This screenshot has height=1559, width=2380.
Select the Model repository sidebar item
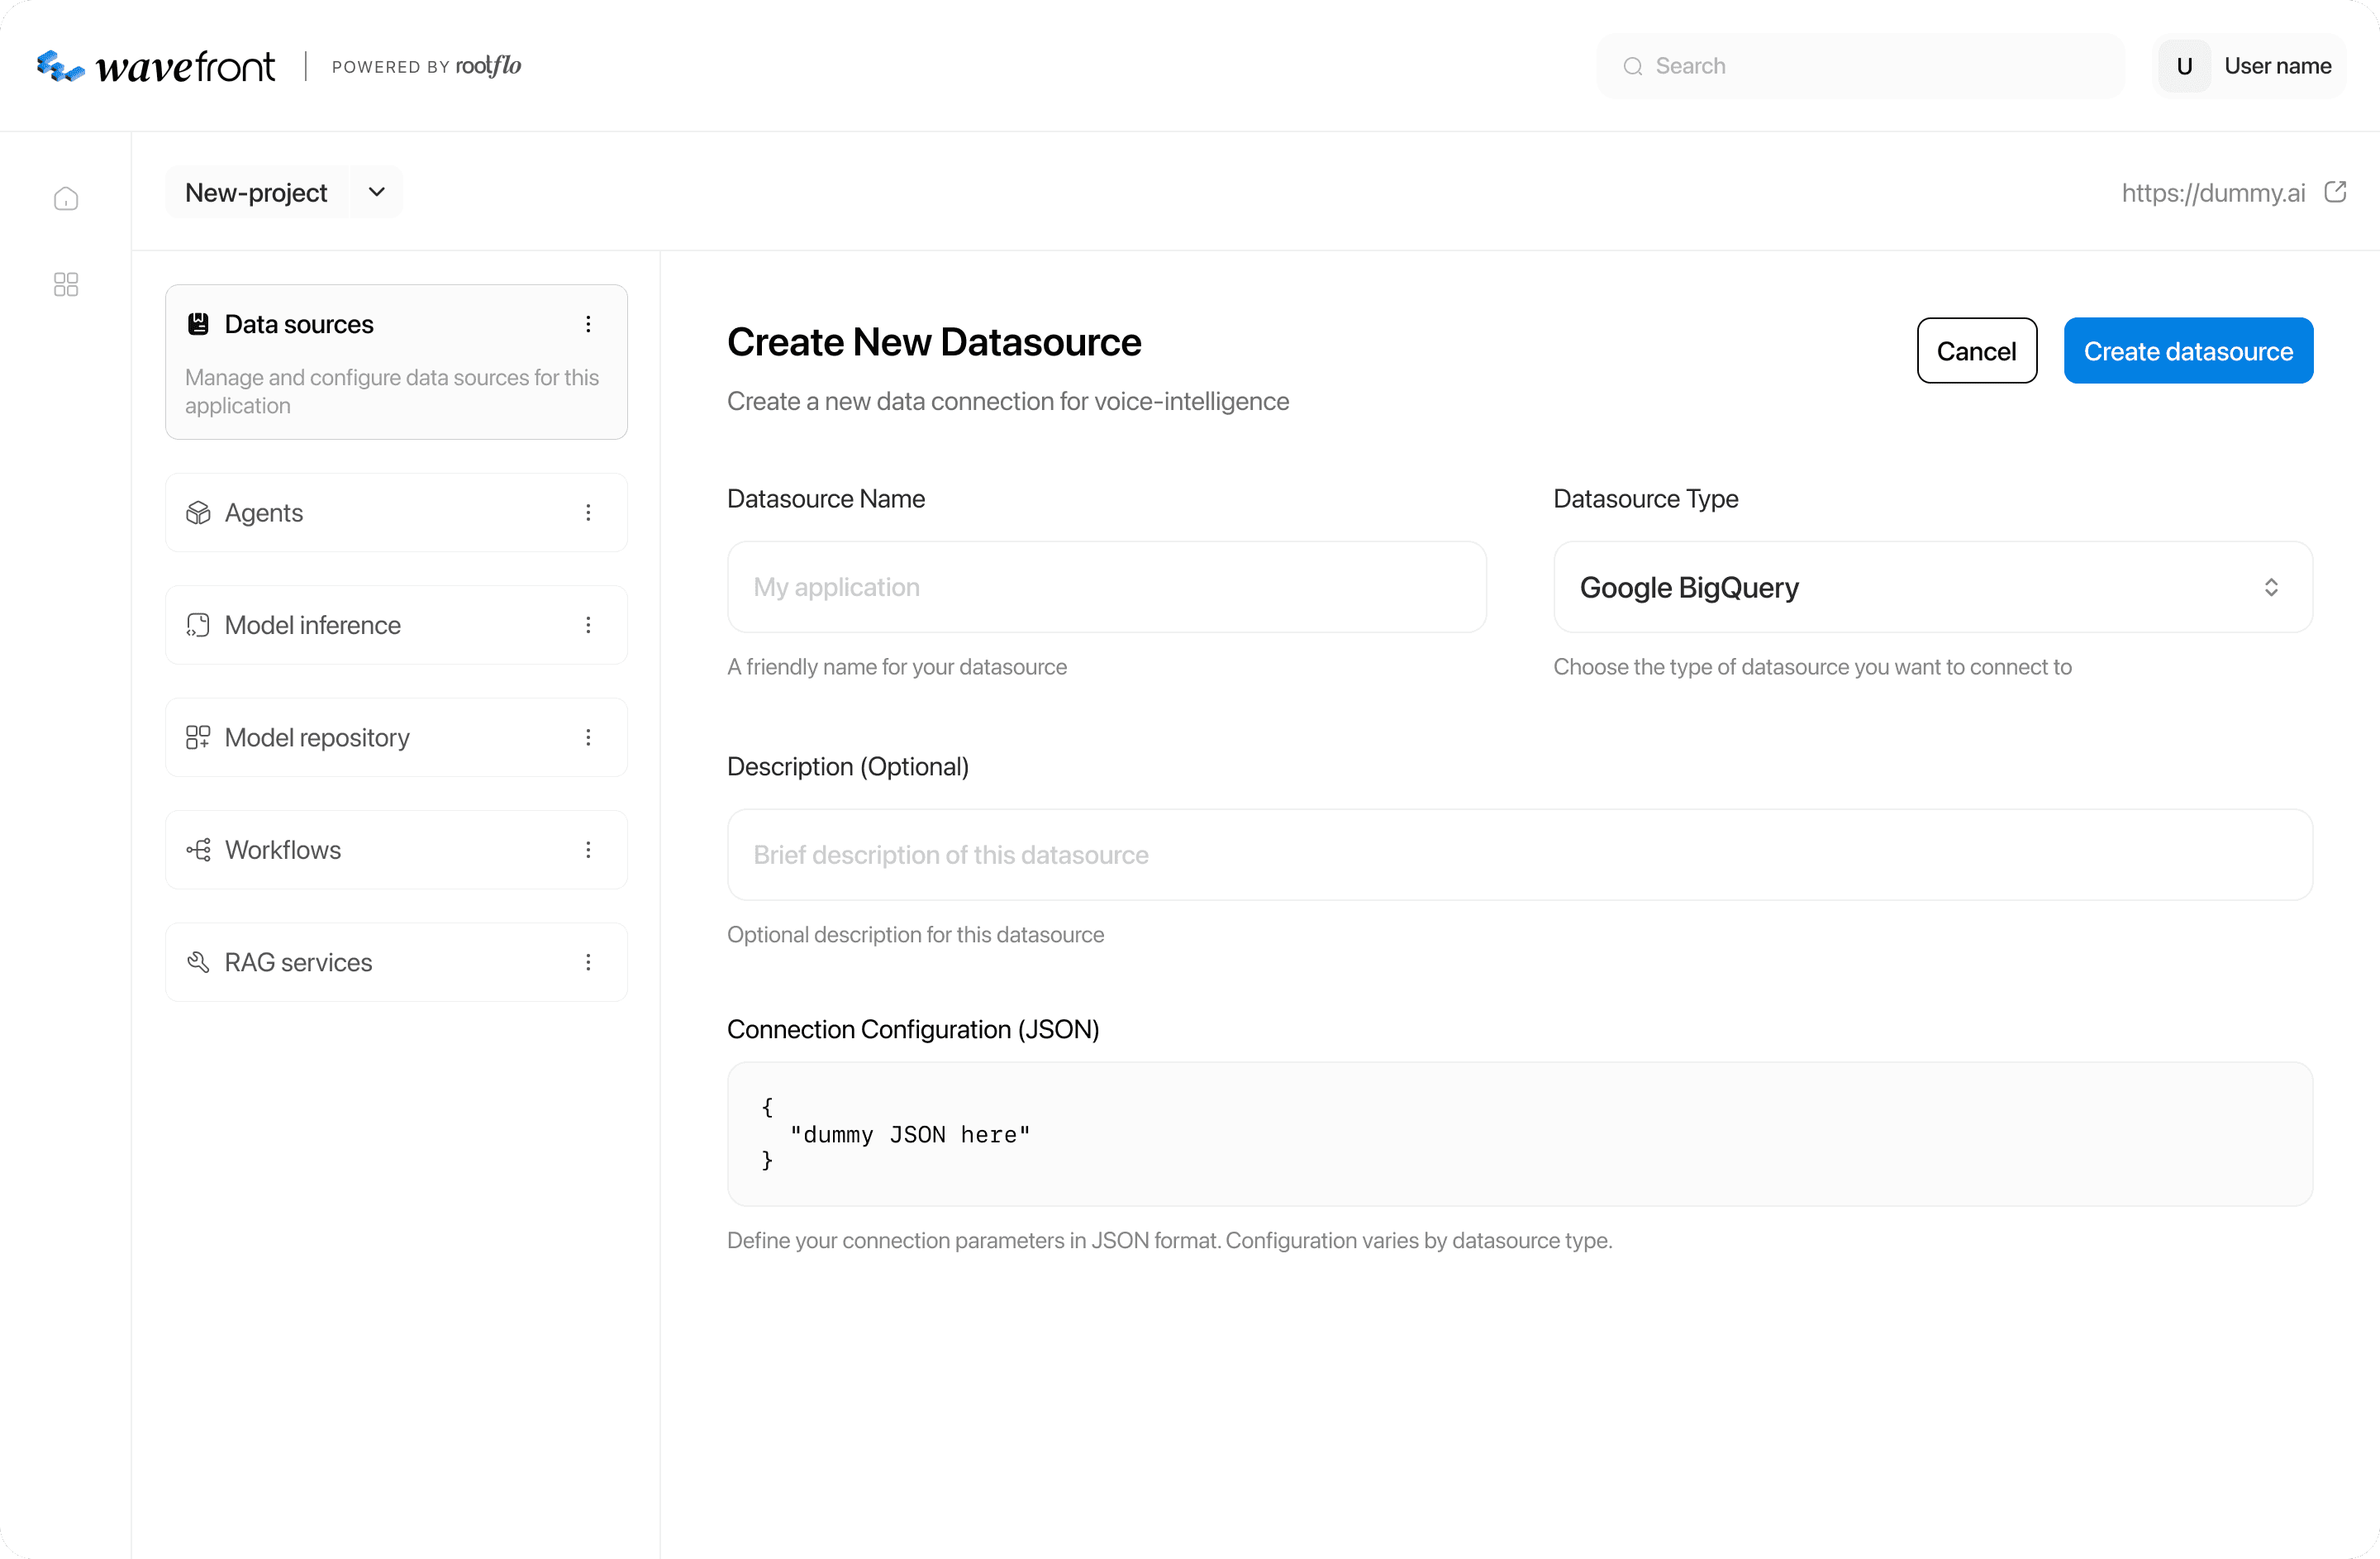(317, 737)
